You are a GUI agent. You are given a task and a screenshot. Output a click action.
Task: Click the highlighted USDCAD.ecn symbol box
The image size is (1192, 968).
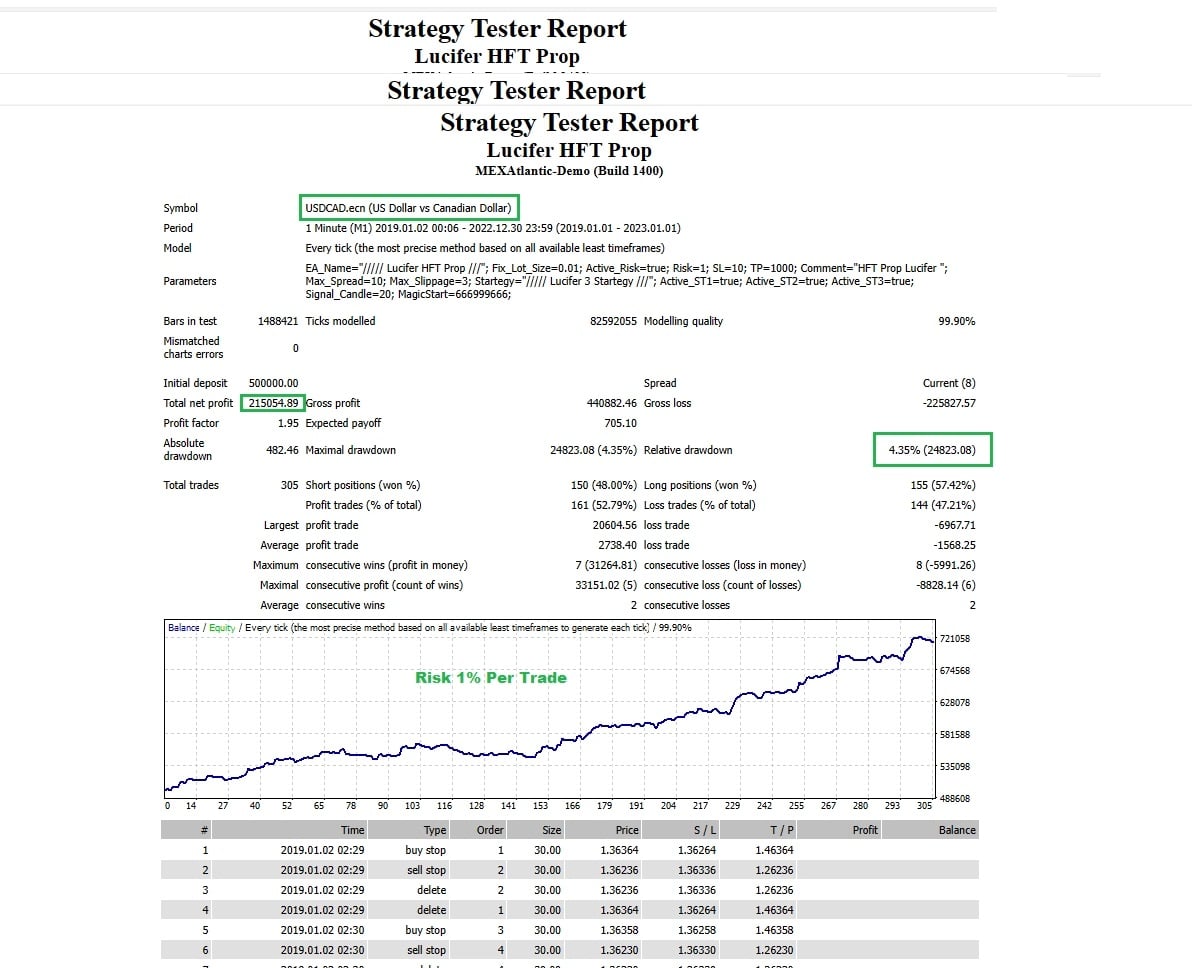coord(409,208)
